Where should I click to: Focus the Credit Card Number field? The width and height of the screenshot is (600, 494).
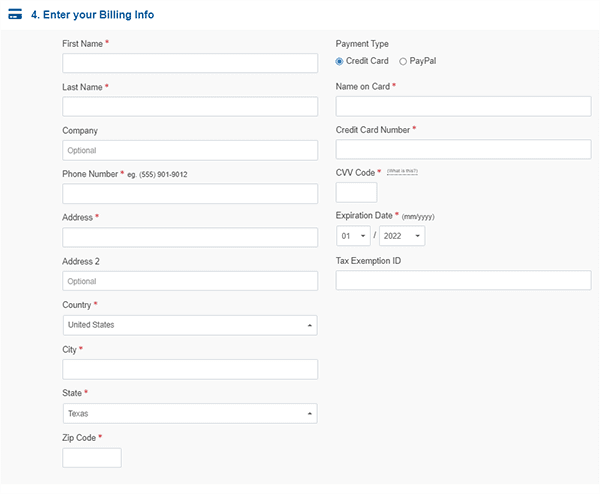[x=463, y=150]
